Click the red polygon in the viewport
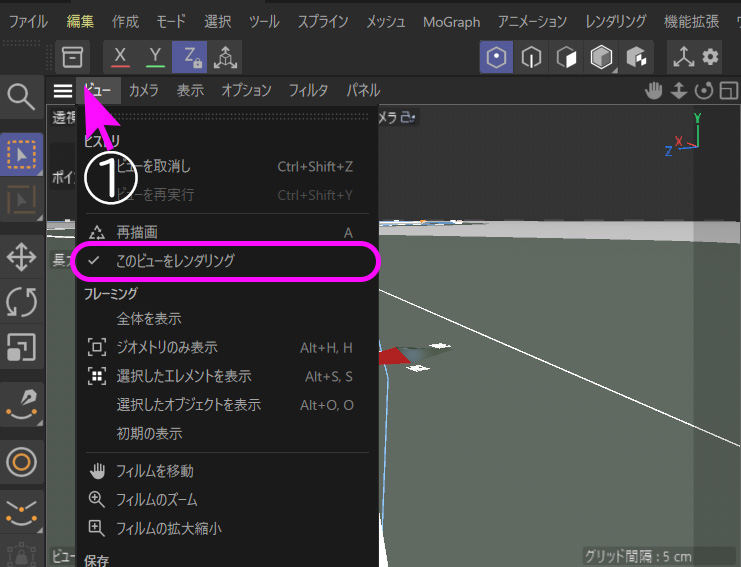 tap(395, 356)
